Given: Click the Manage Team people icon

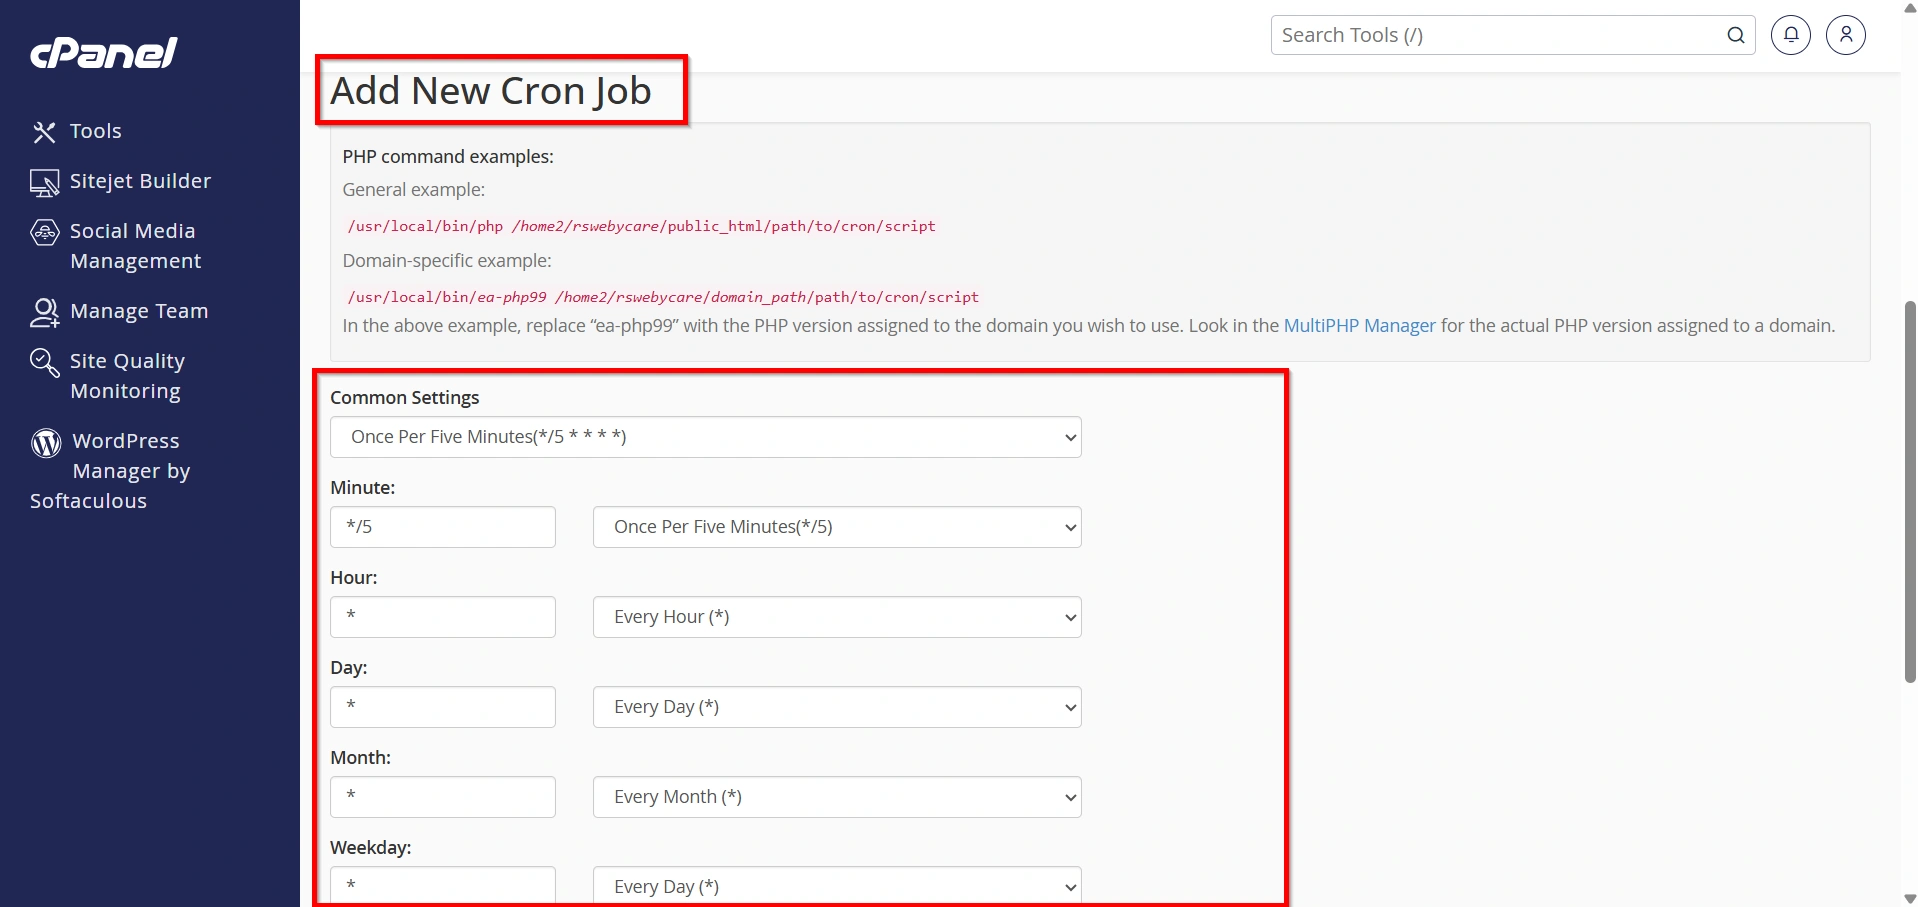Looking at the screenshot, I should pos(44,312).
